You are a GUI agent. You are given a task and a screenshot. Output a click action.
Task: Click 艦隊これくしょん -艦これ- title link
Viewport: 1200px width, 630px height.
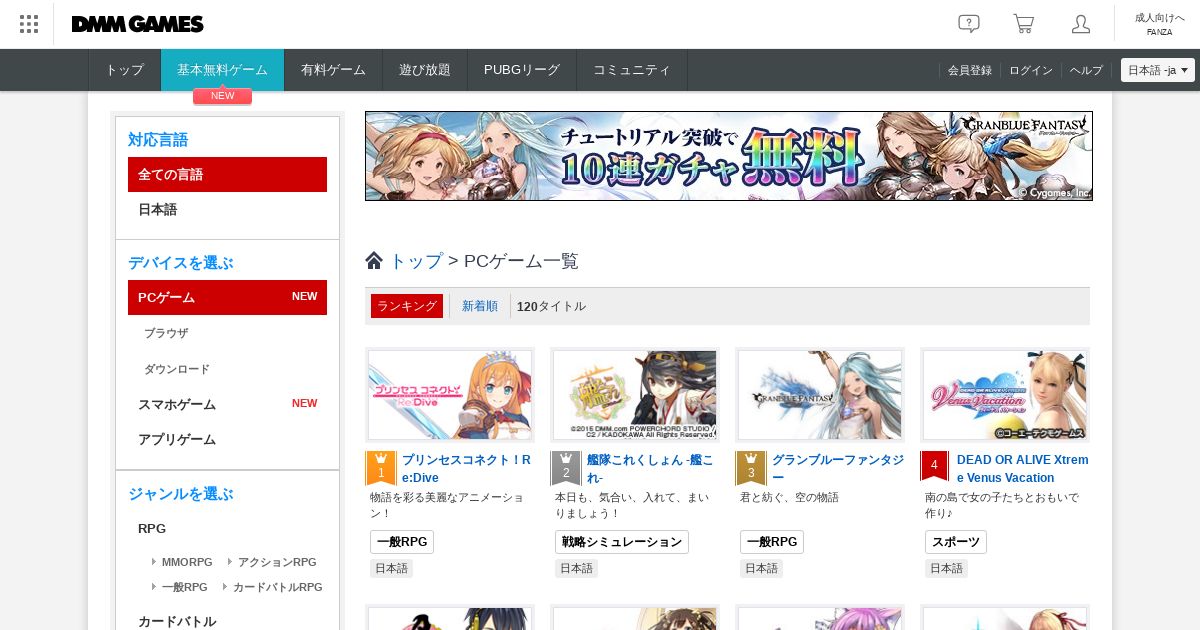tap(650, 468)
